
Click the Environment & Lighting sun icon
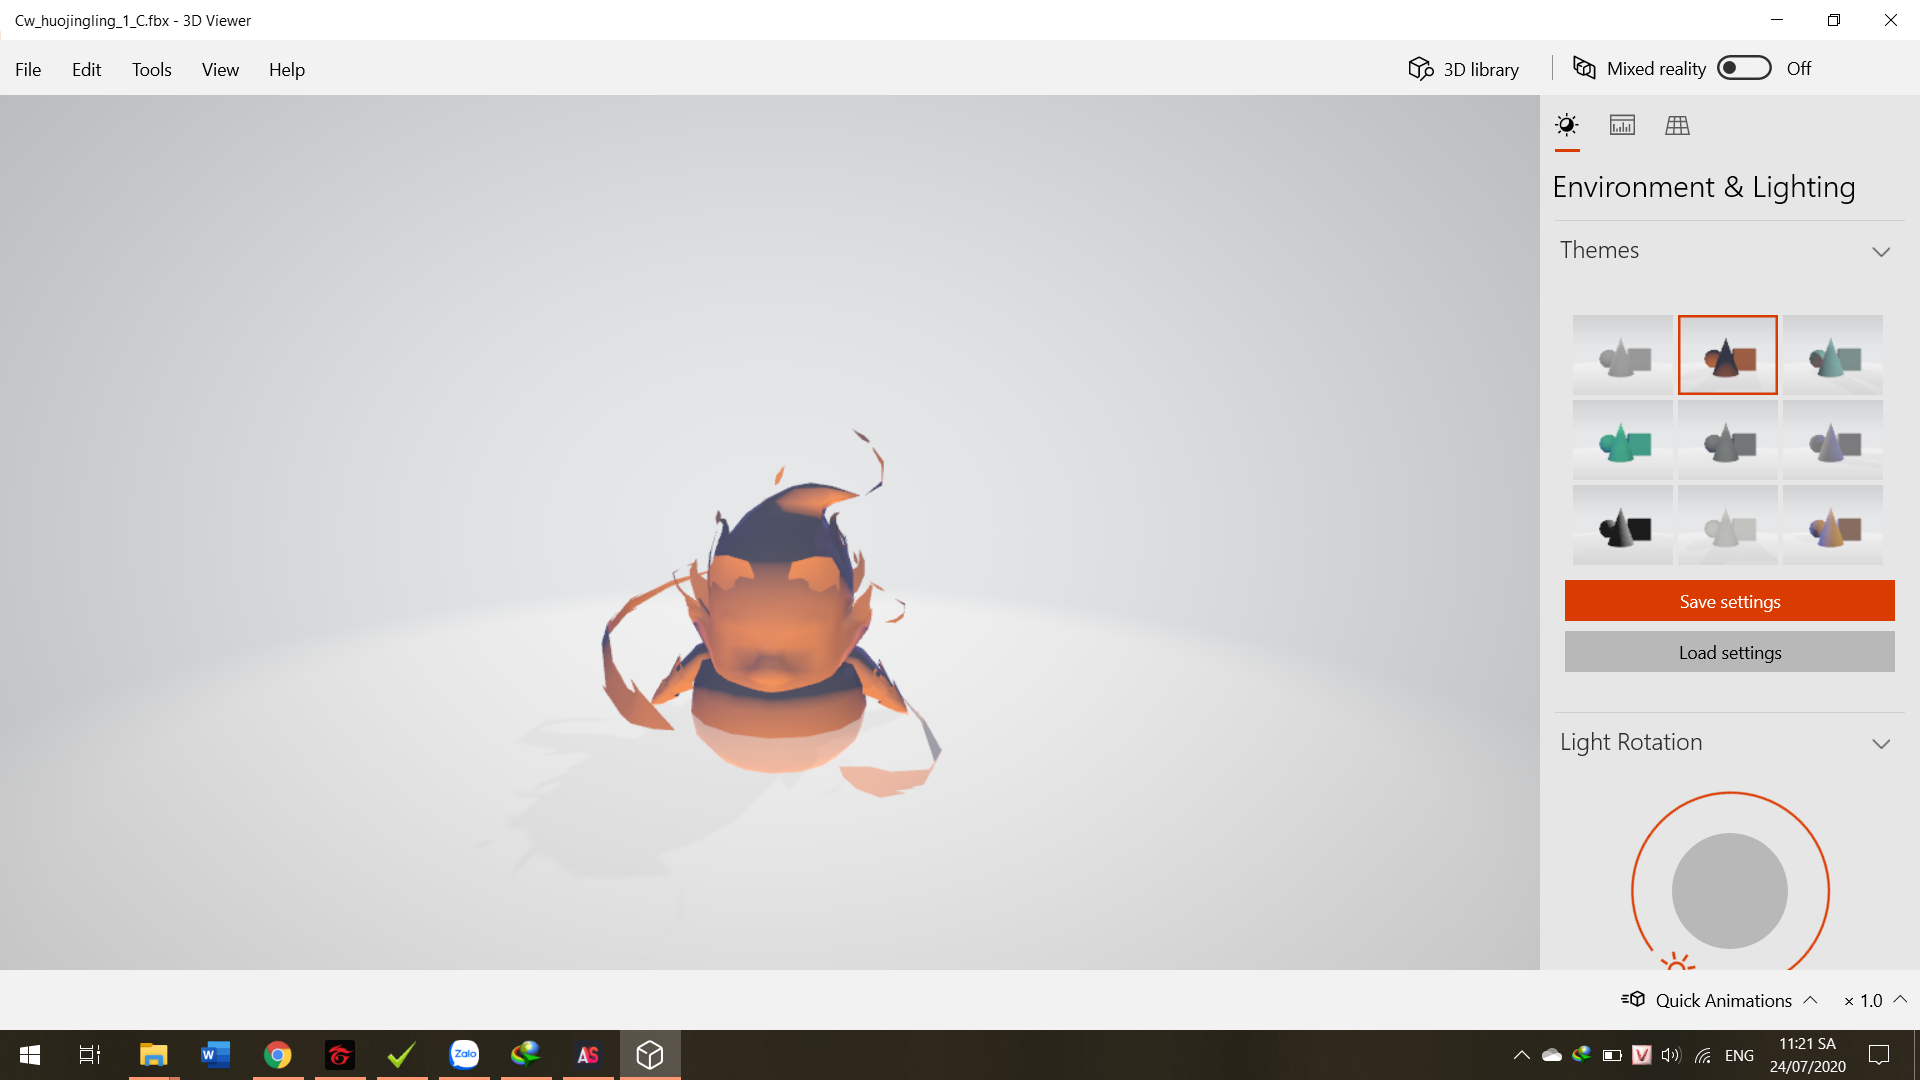coord(1567,125)
